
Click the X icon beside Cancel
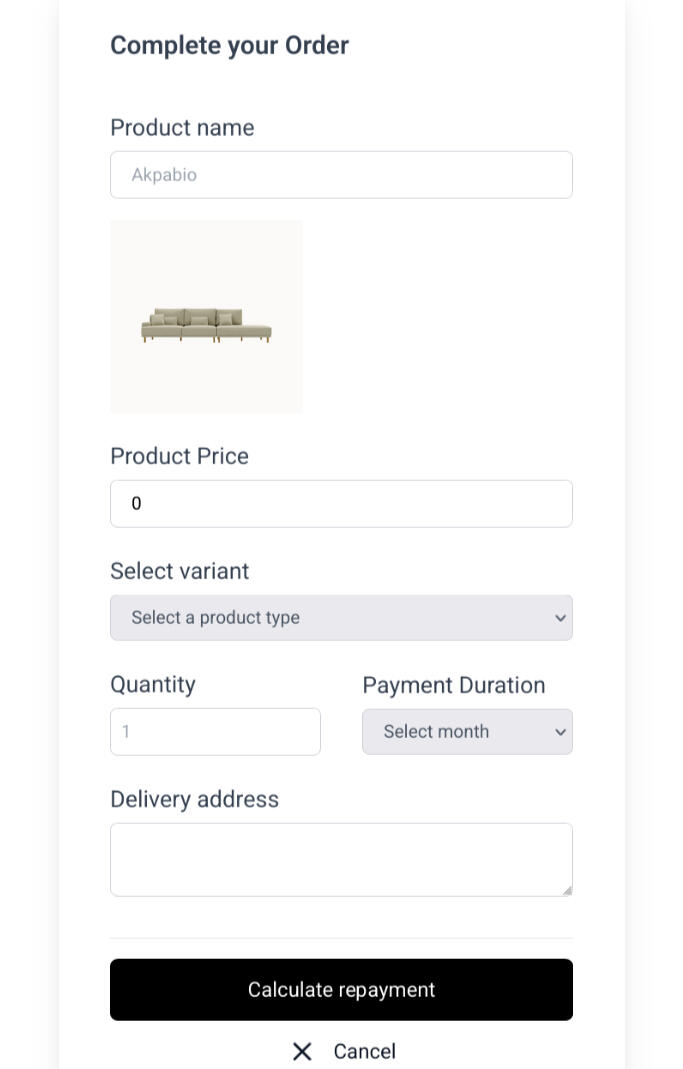(x=302, y=1051)
